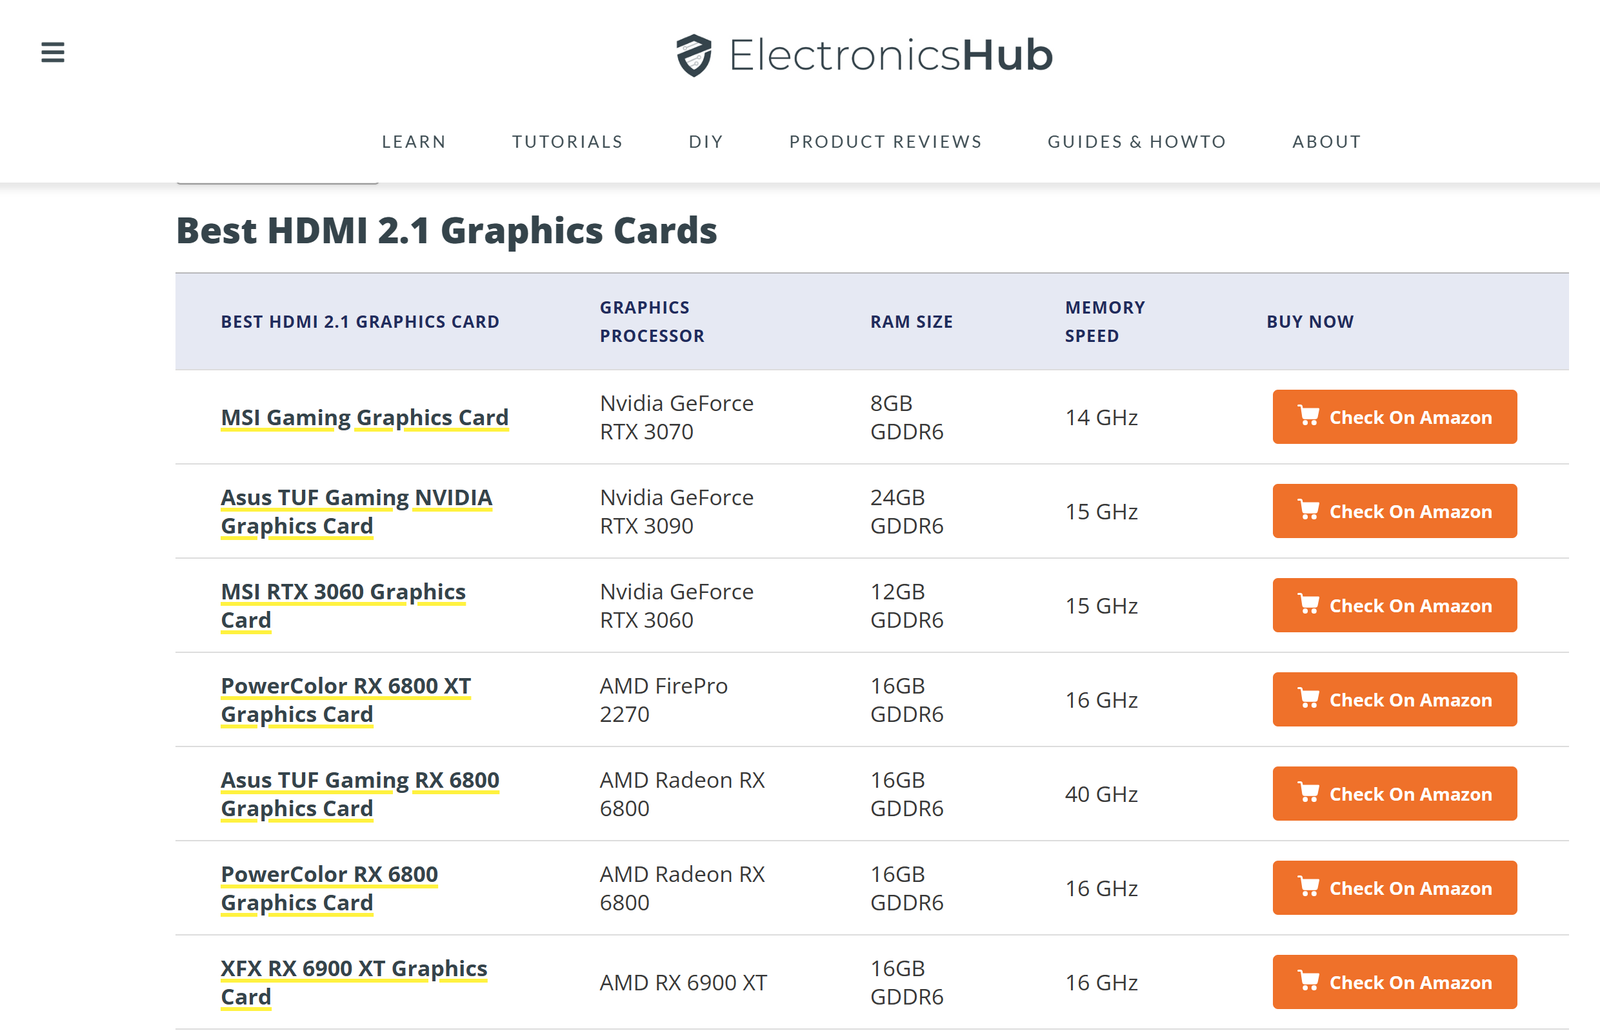Check XFX RX 6900 XT on Amazon

click(x=1394, y=982)
